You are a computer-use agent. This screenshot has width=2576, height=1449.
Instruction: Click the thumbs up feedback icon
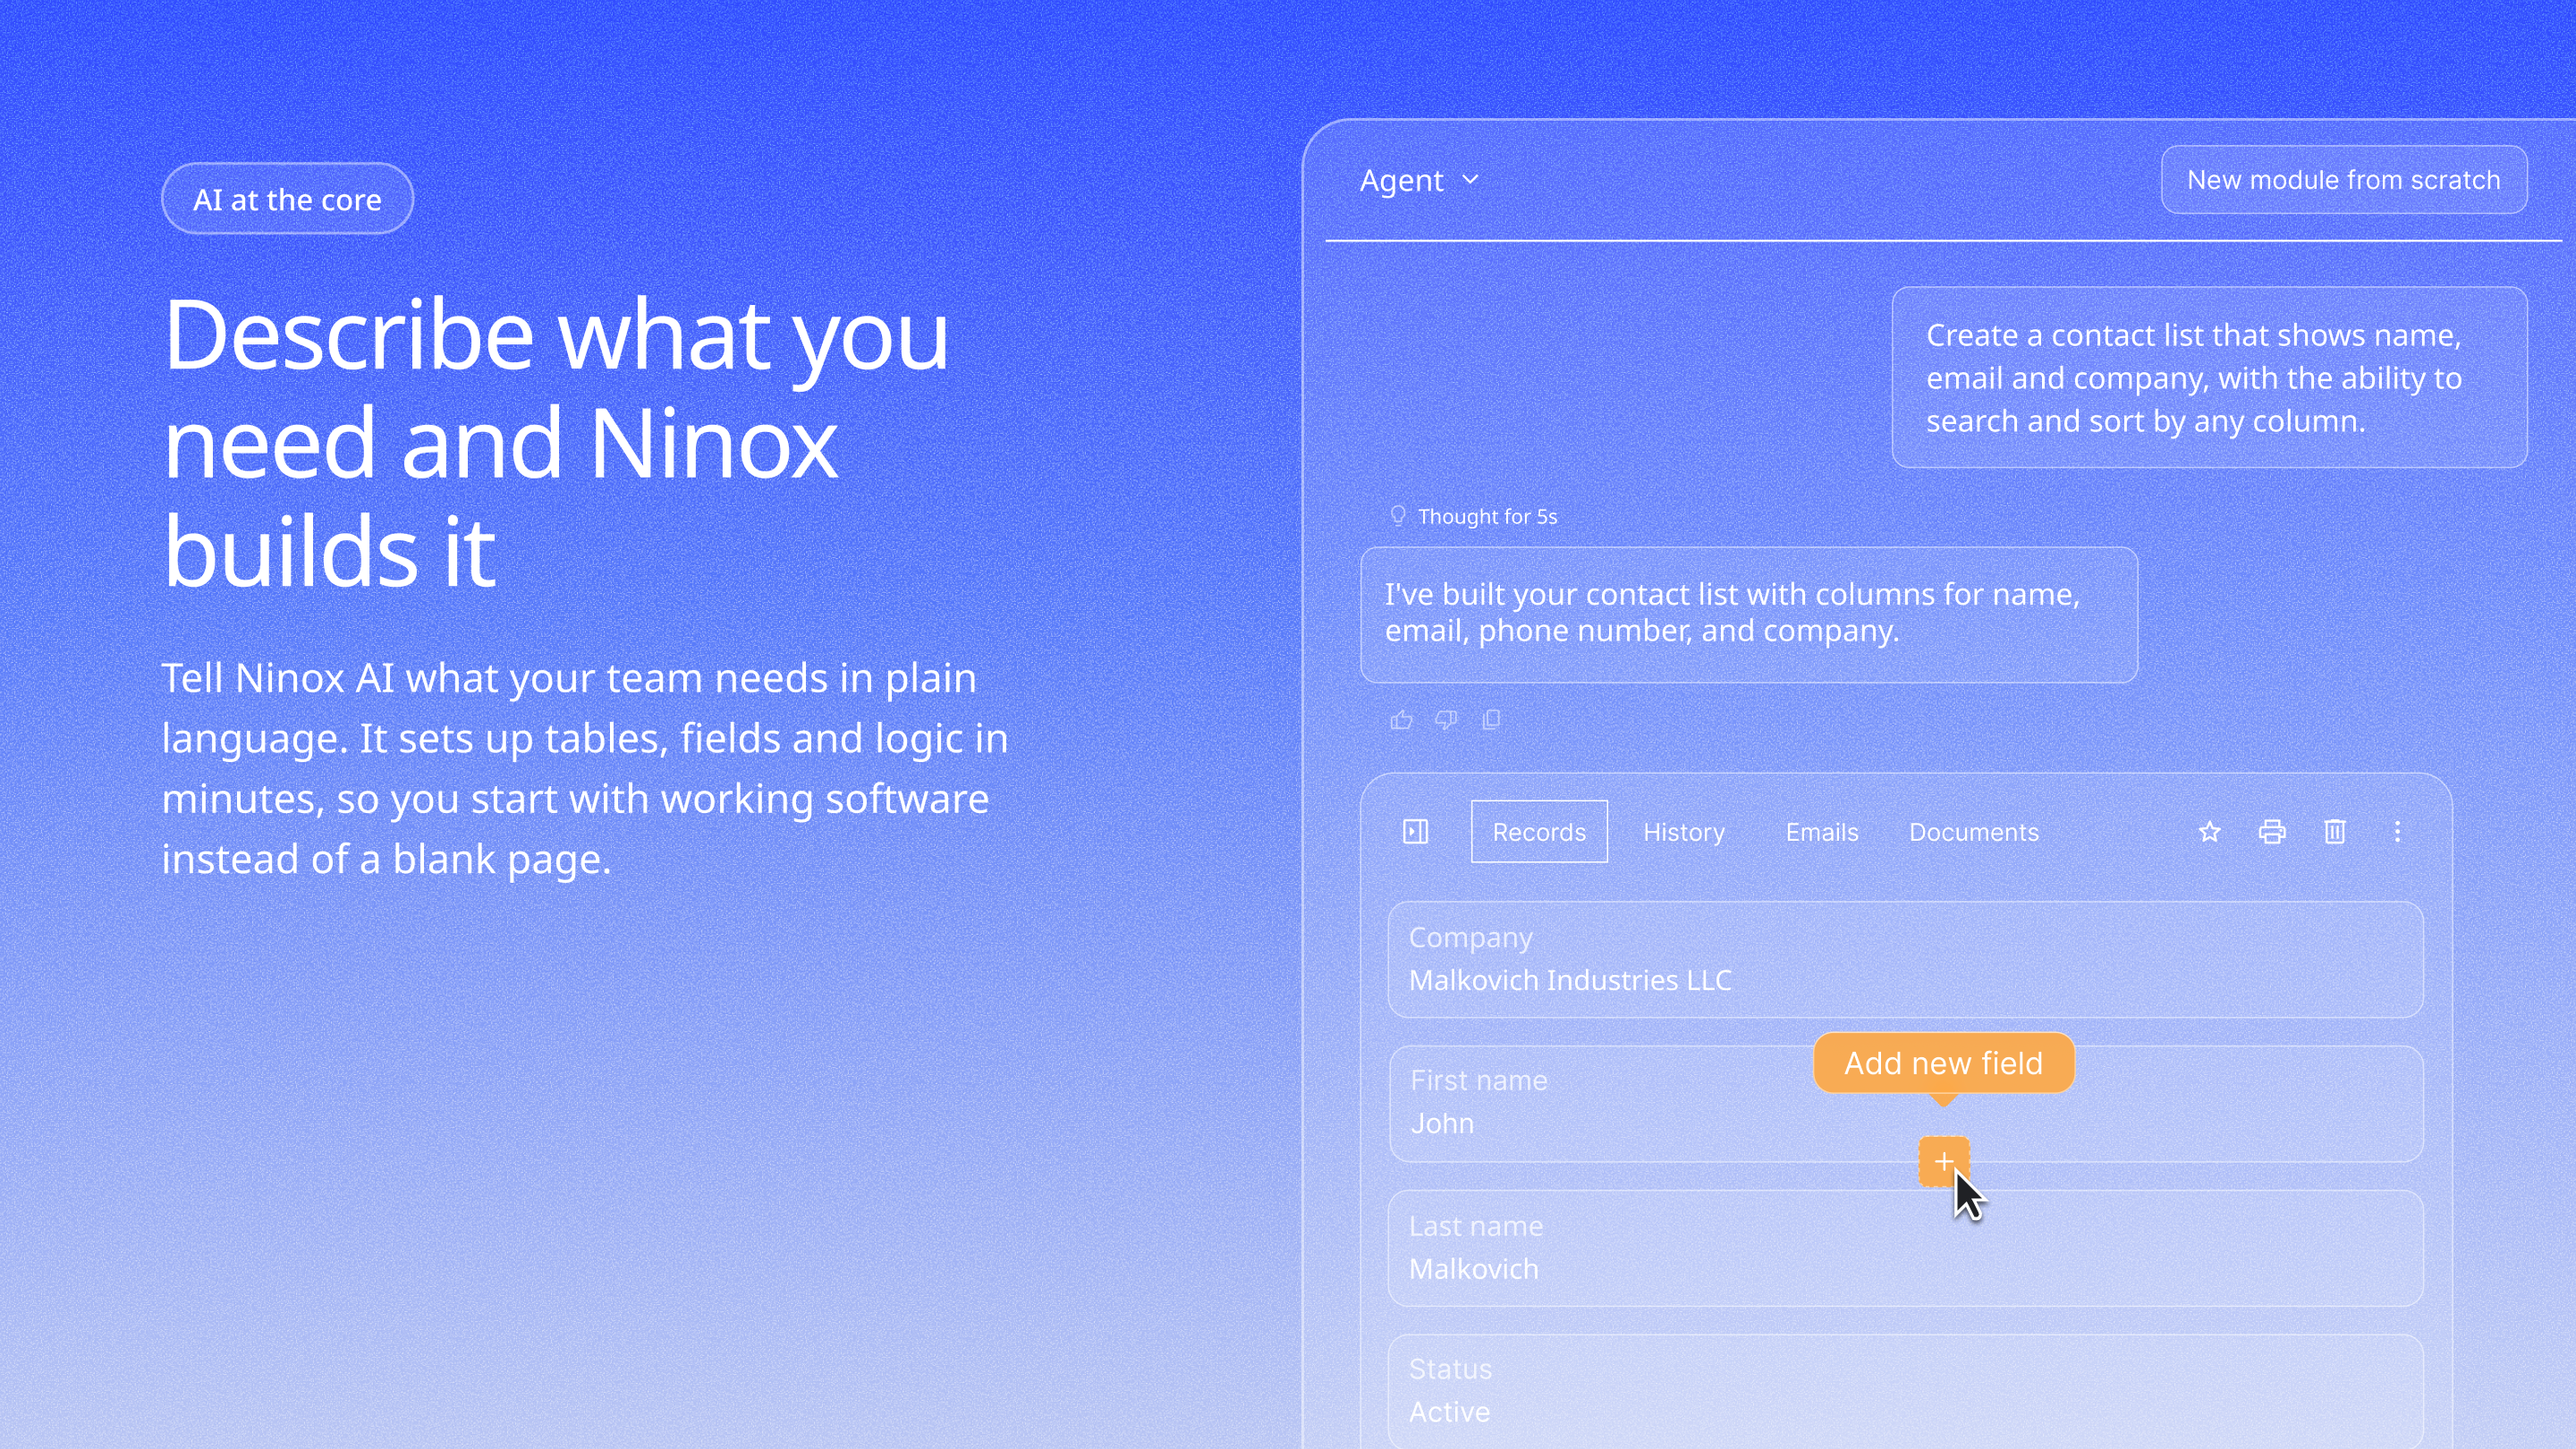pos(1401,720)
